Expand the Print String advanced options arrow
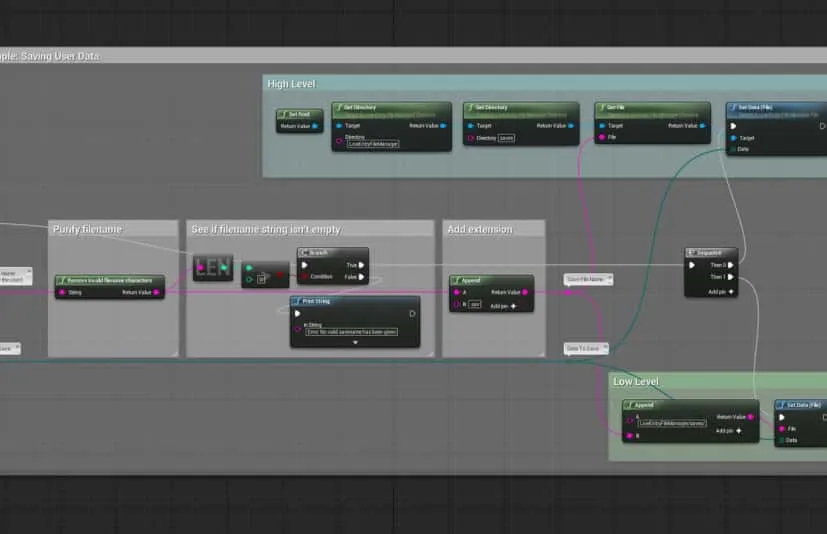This screenshot has width=827, height=534. pyautogui.click(x=355, y=342)
